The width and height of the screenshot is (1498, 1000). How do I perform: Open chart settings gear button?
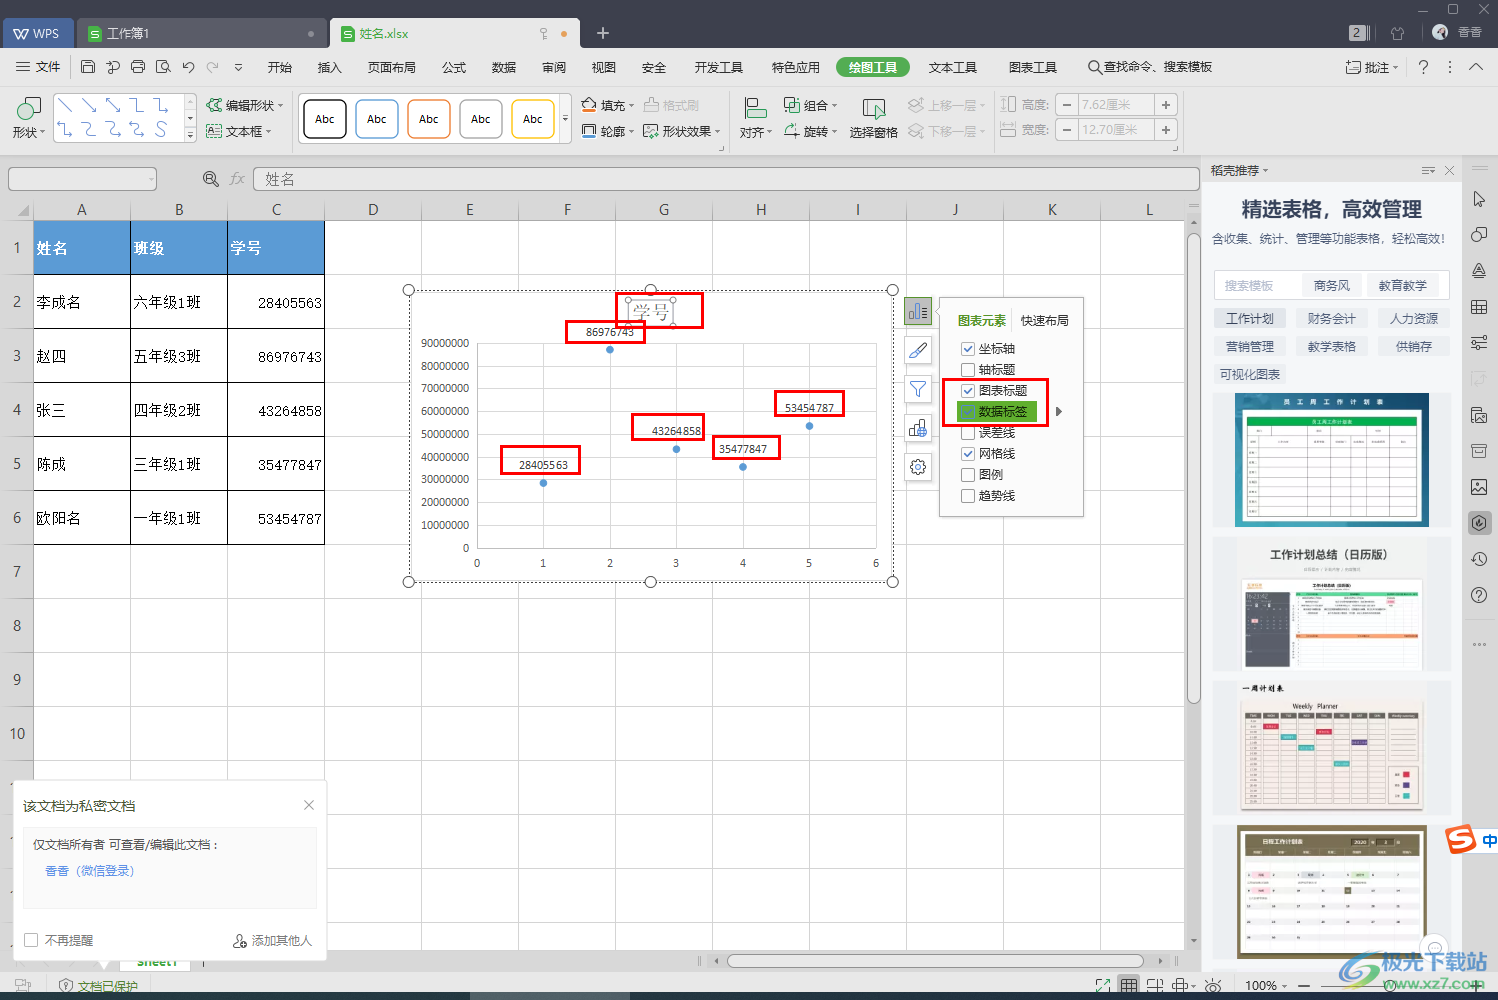(918, 467)
